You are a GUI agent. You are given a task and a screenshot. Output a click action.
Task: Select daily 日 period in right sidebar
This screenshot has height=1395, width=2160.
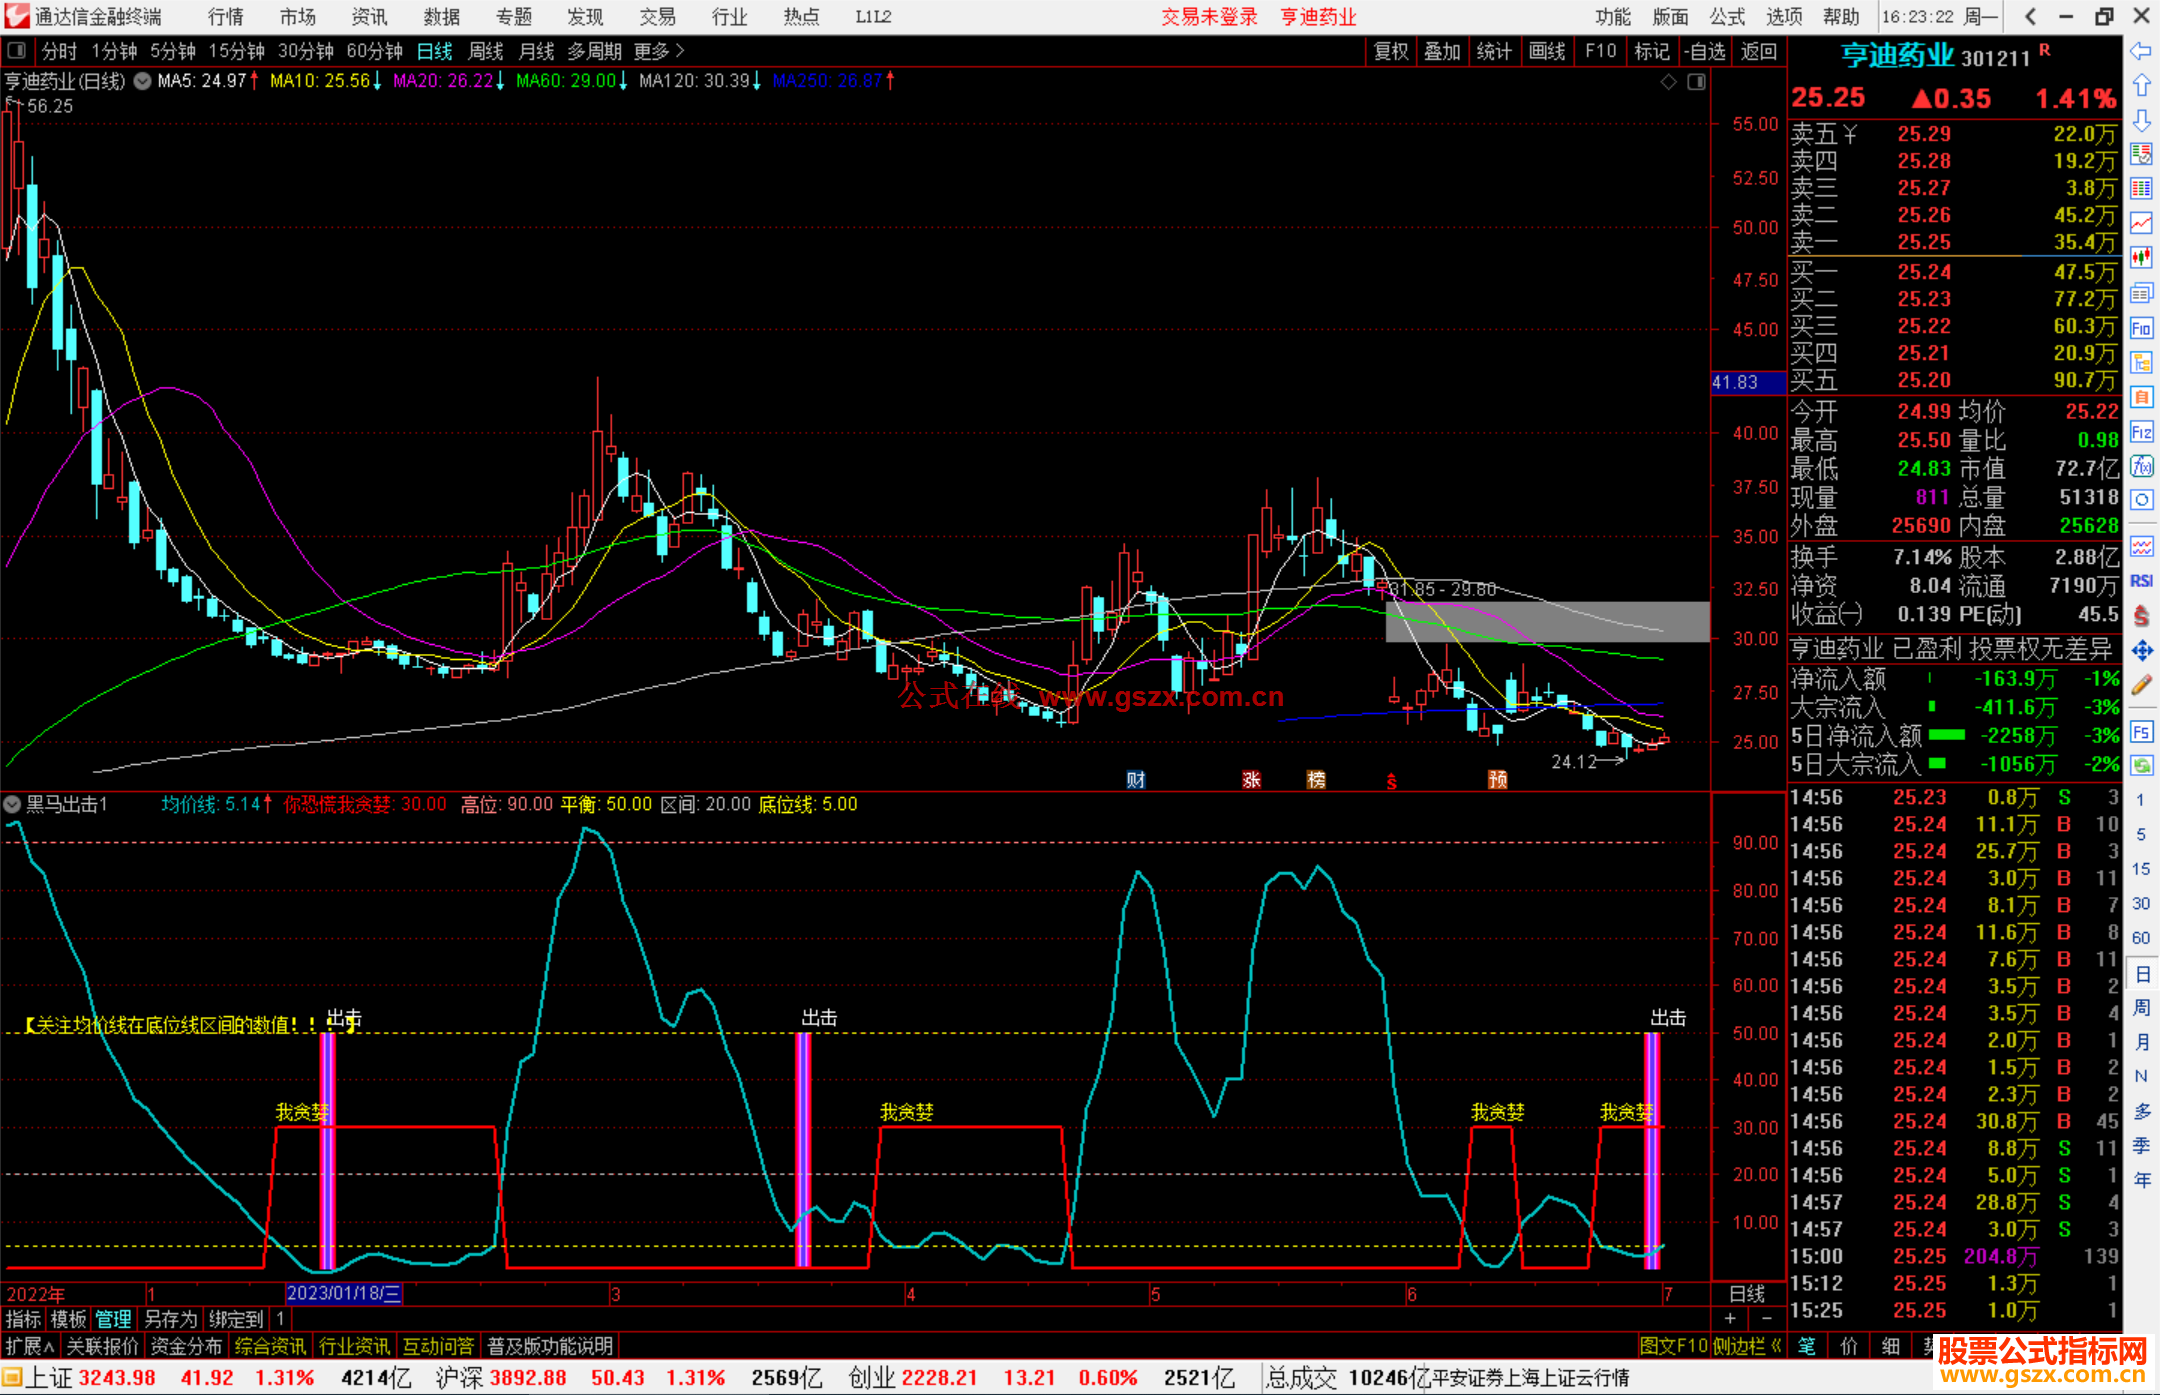[2142, 973]
